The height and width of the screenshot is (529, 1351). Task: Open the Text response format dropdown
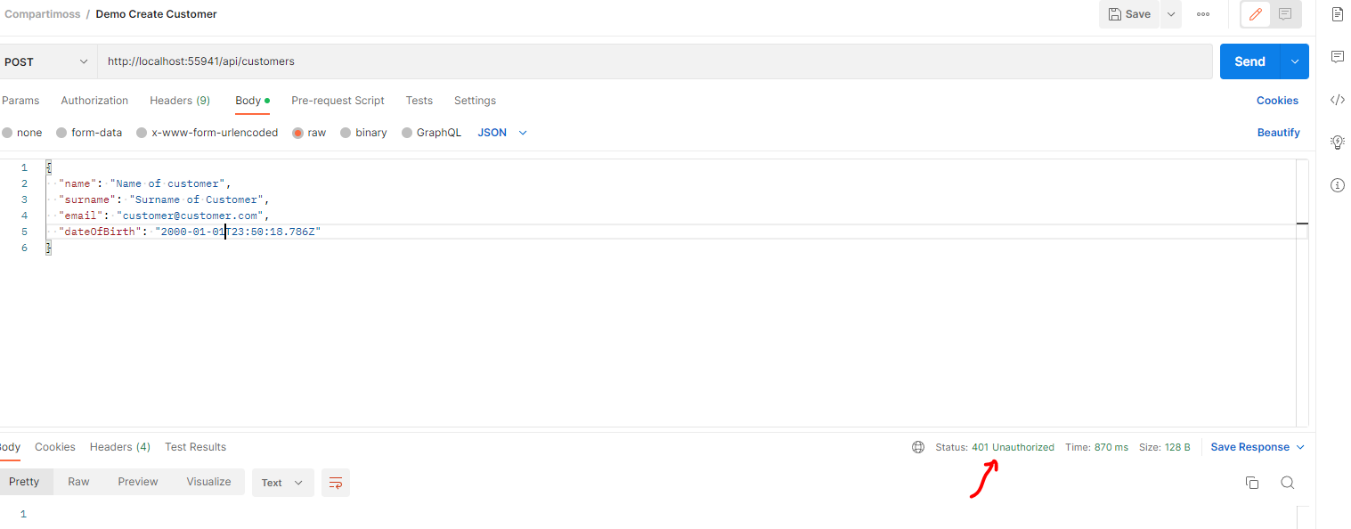282,483
